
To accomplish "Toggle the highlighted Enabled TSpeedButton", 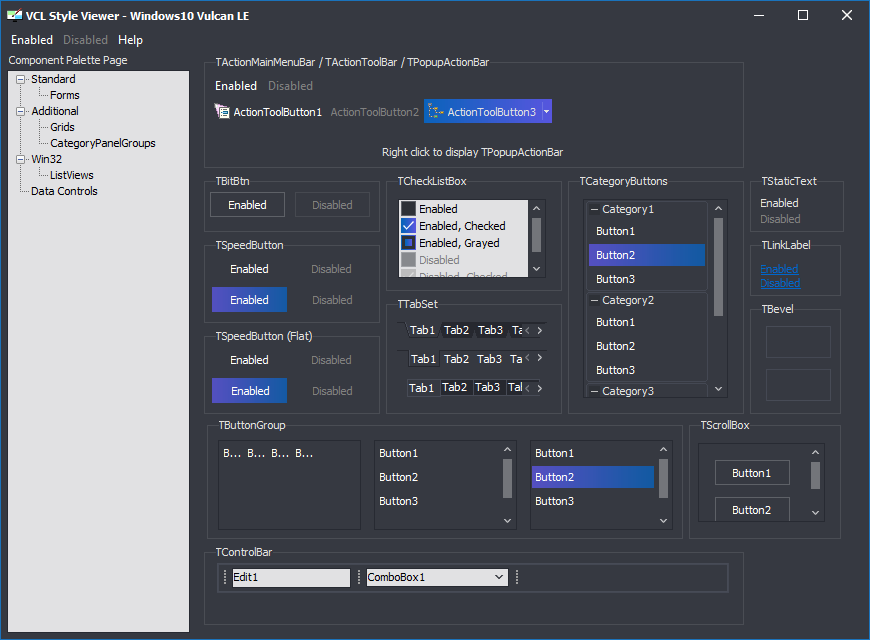I will (x=249, y=300).
